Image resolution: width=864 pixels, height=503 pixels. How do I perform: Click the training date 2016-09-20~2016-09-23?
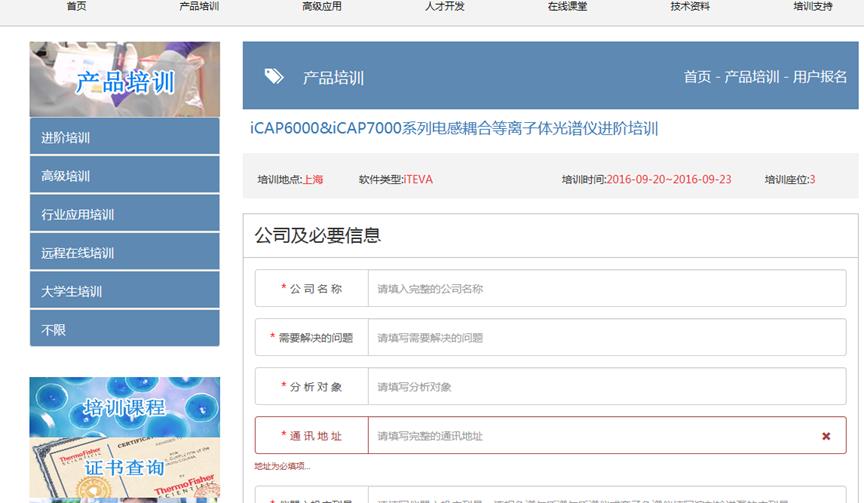point(669,180)
